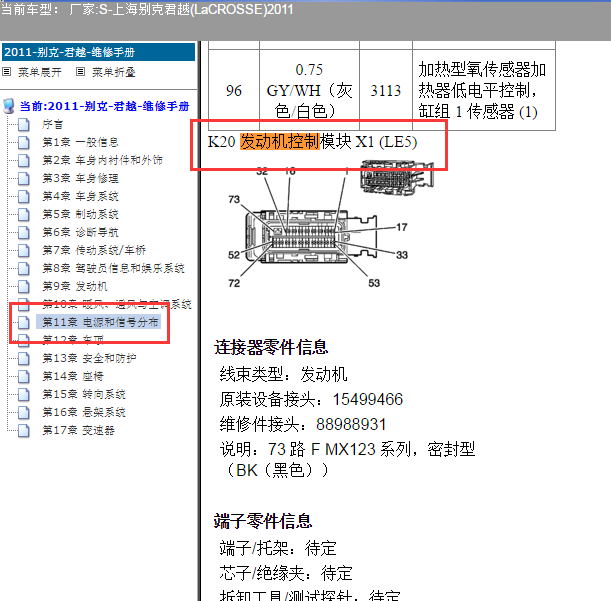Image resolution: width=611 pixels, height=601 pixels.
Task: Click the 原装设备接头: 15499466 line
Action: [x=311, y=399]
